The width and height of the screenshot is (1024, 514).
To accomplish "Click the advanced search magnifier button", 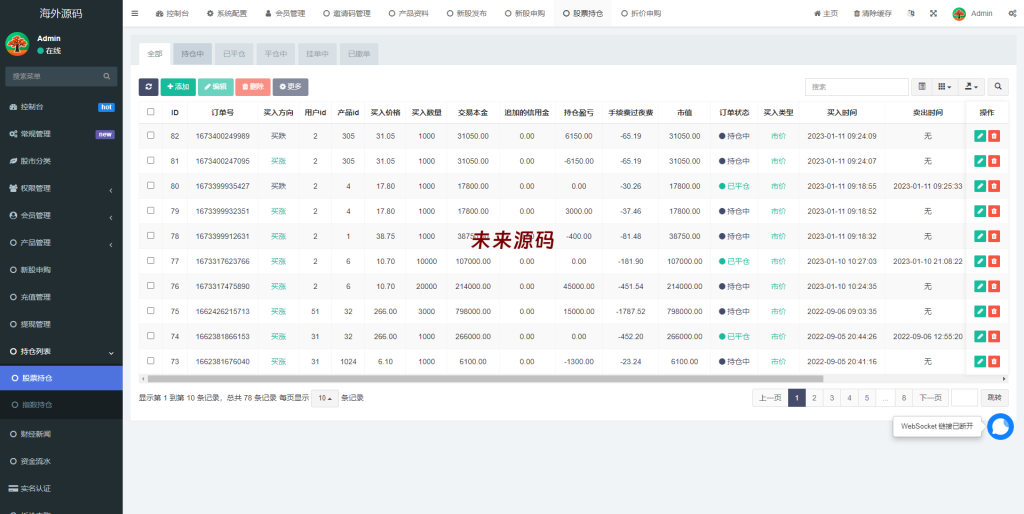I will (x=998, y=86).
